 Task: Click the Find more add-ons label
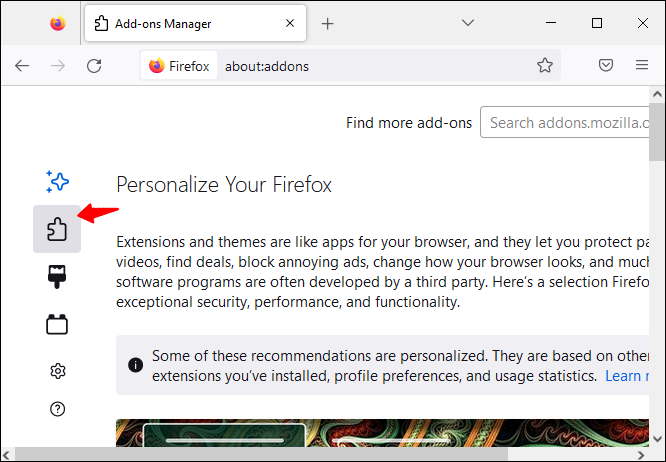click(x=409, y=123)
